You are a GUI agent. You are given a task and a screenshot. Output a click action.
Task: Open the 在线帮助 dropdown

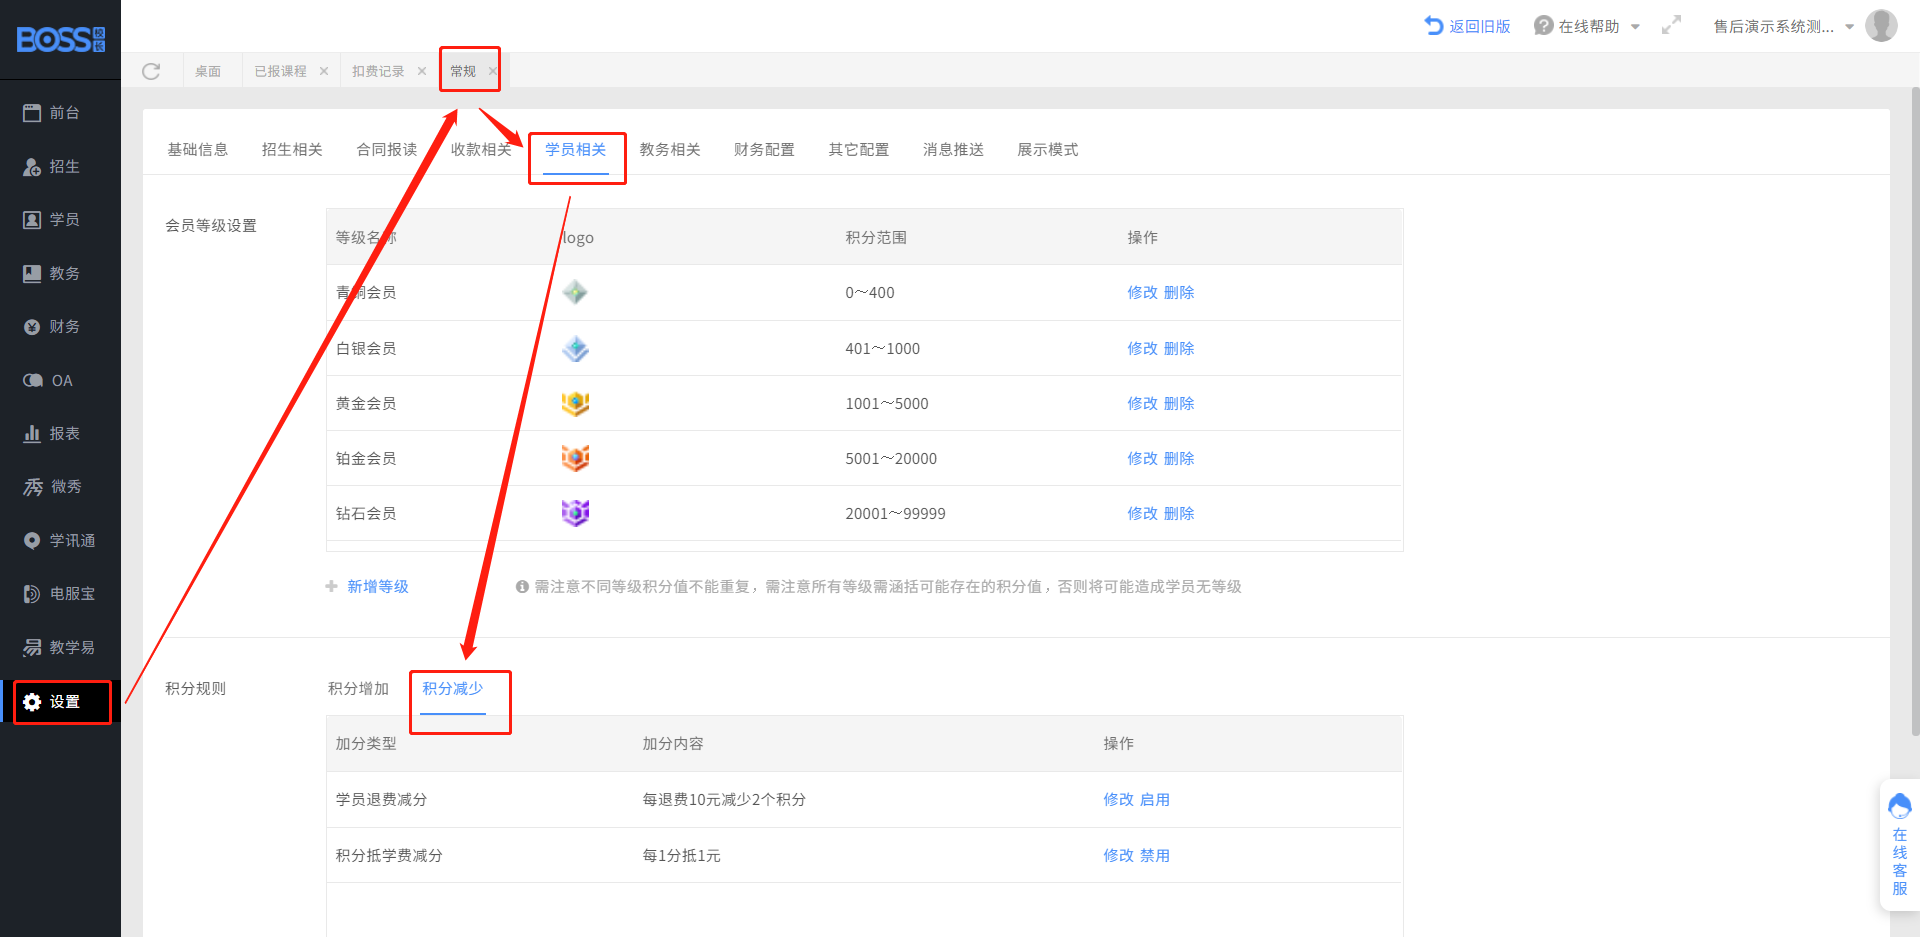click(x=1587, y=26)
